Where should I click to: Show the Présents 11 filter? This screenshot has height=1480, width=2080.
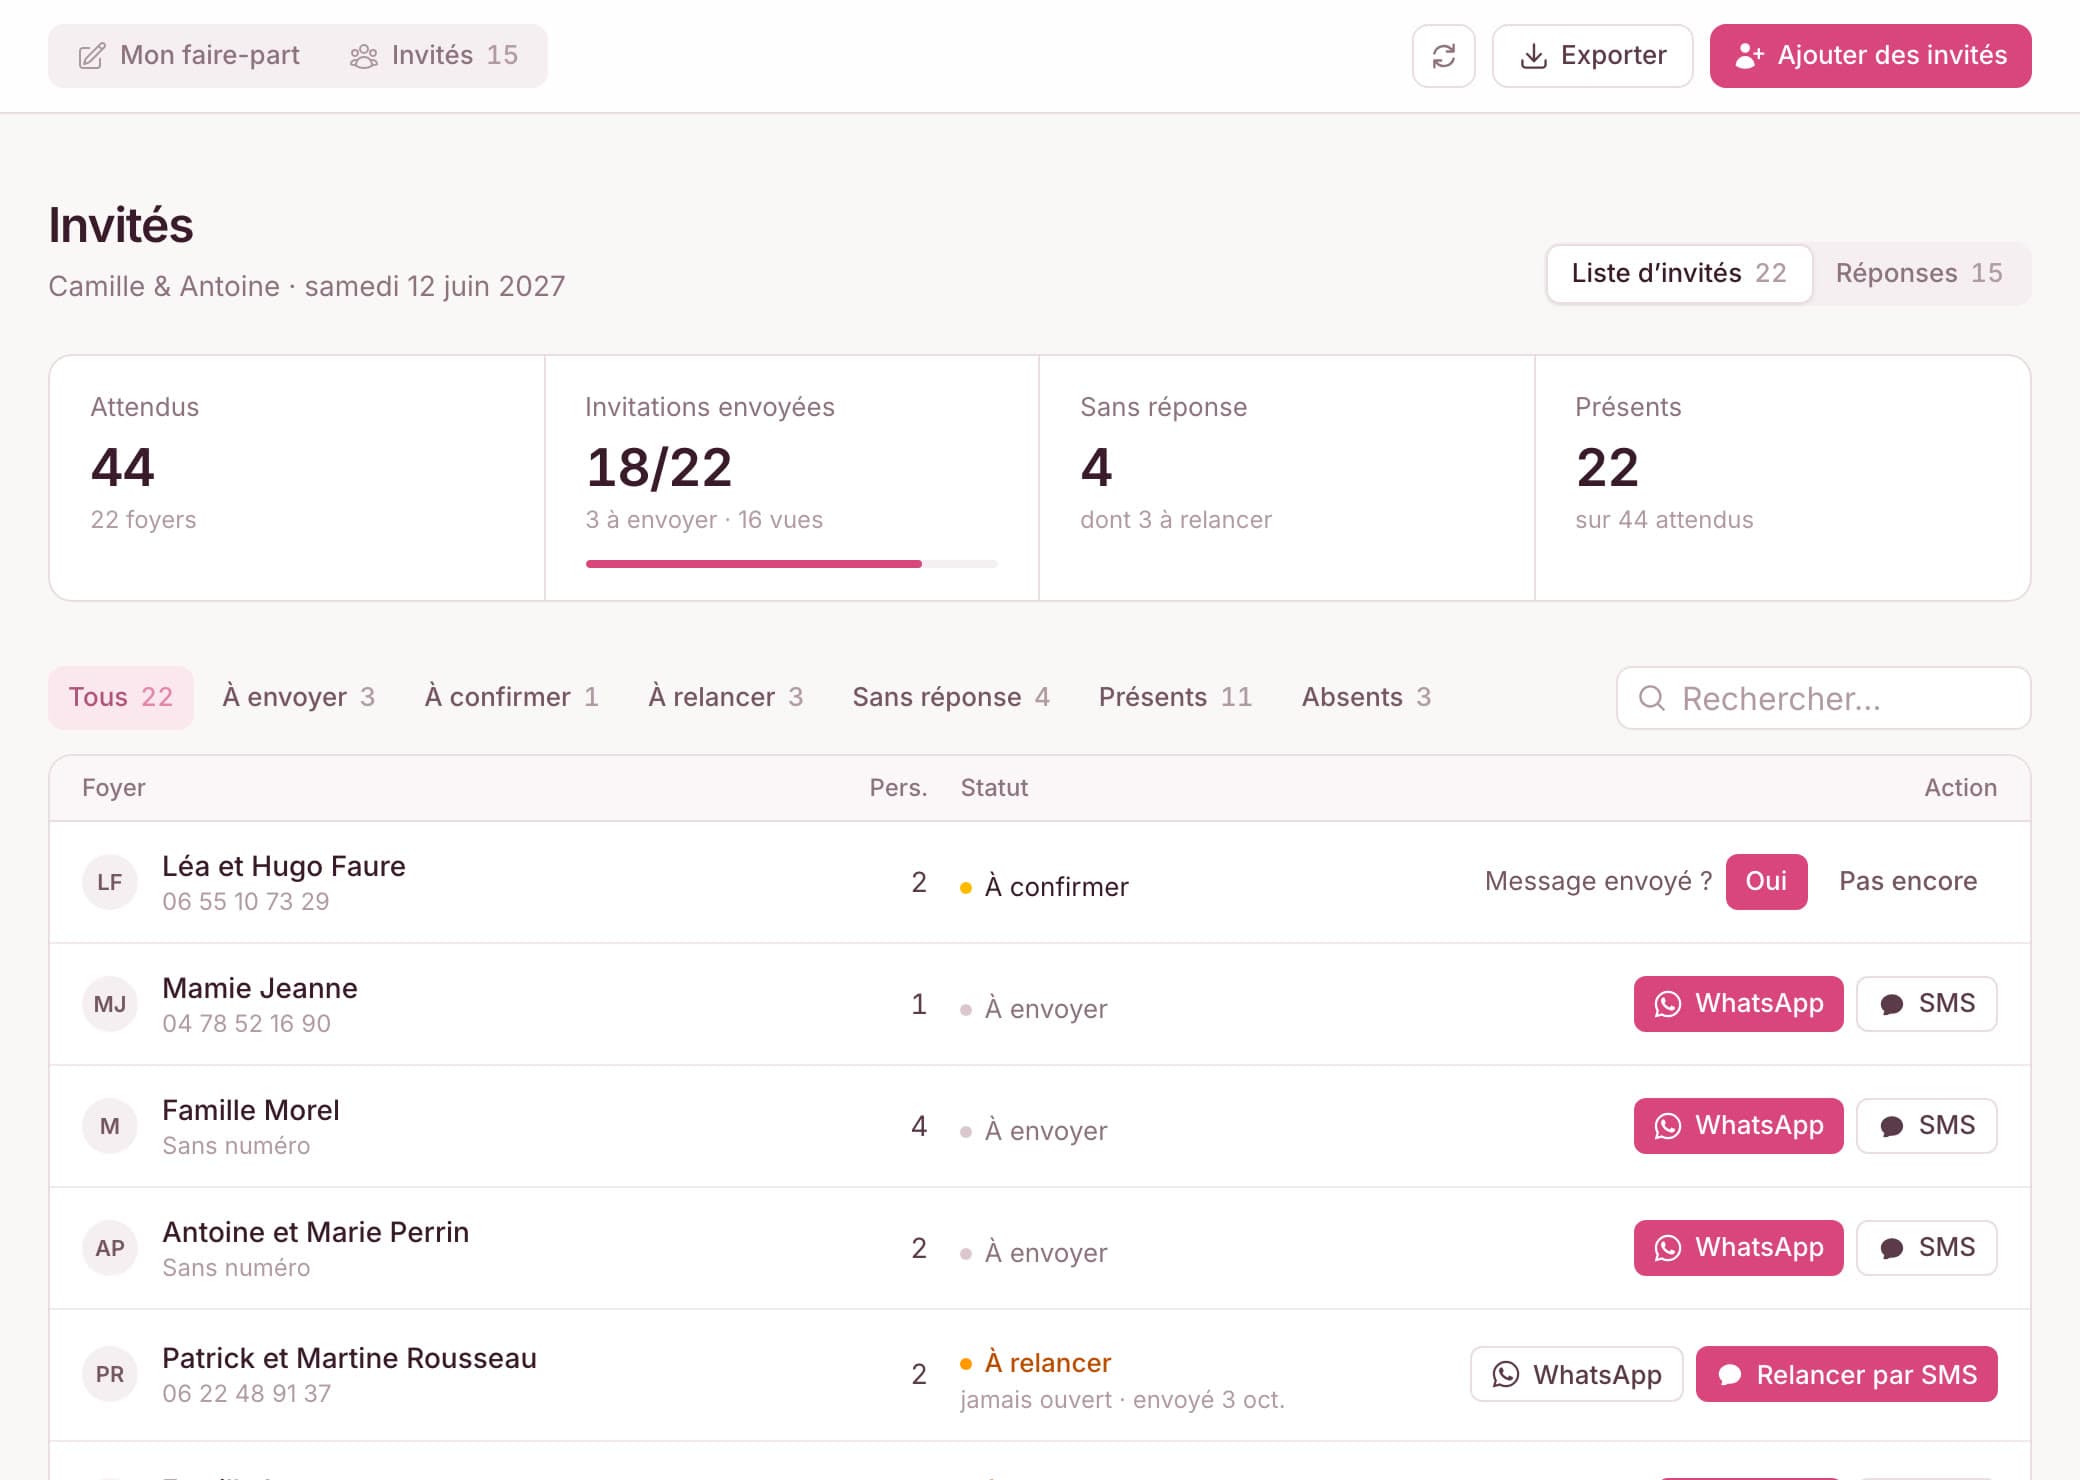point(1175,697)
